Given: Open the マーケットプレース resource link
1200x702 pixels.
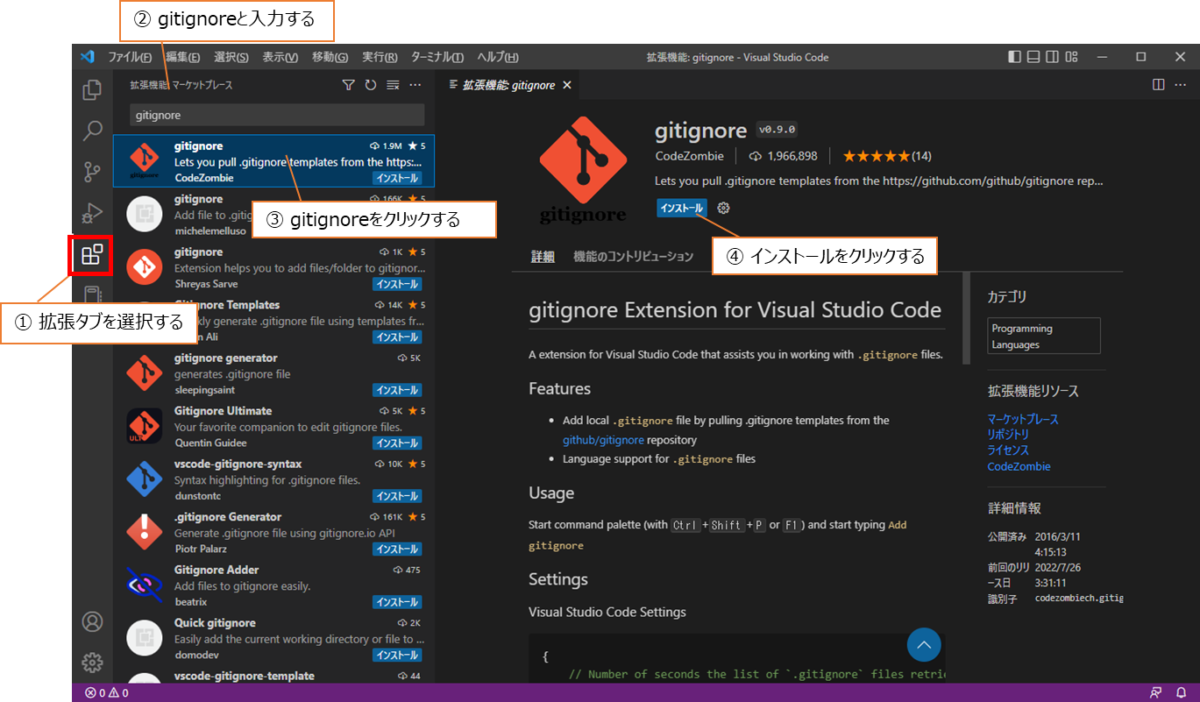Looking at the screenshot, I should (1022, 419).
